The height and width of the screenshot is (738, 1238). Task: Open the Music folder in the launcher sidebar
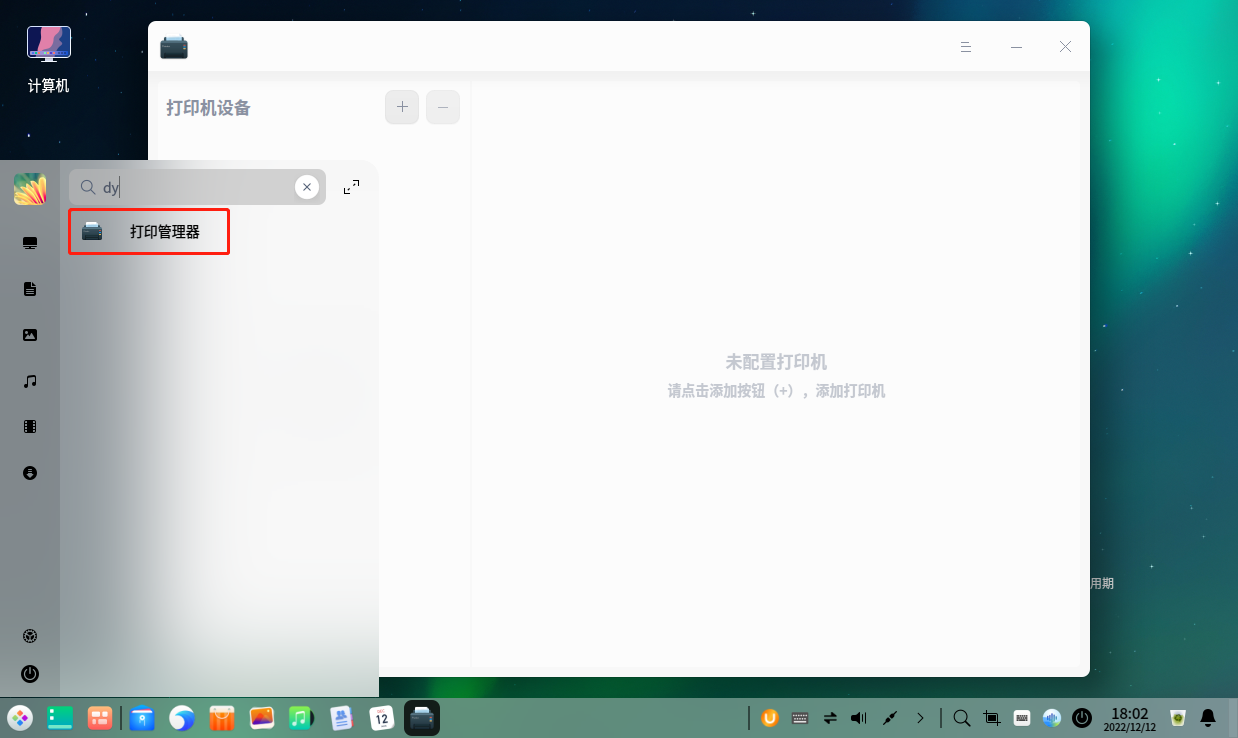click(30, 381)
